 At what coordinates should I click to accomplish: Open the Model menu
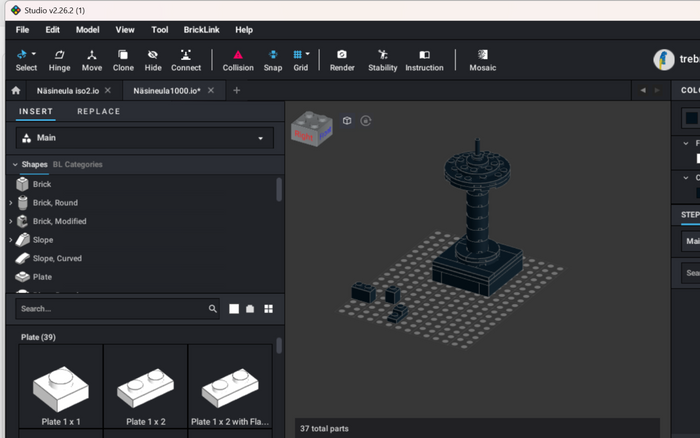[88, 30]
